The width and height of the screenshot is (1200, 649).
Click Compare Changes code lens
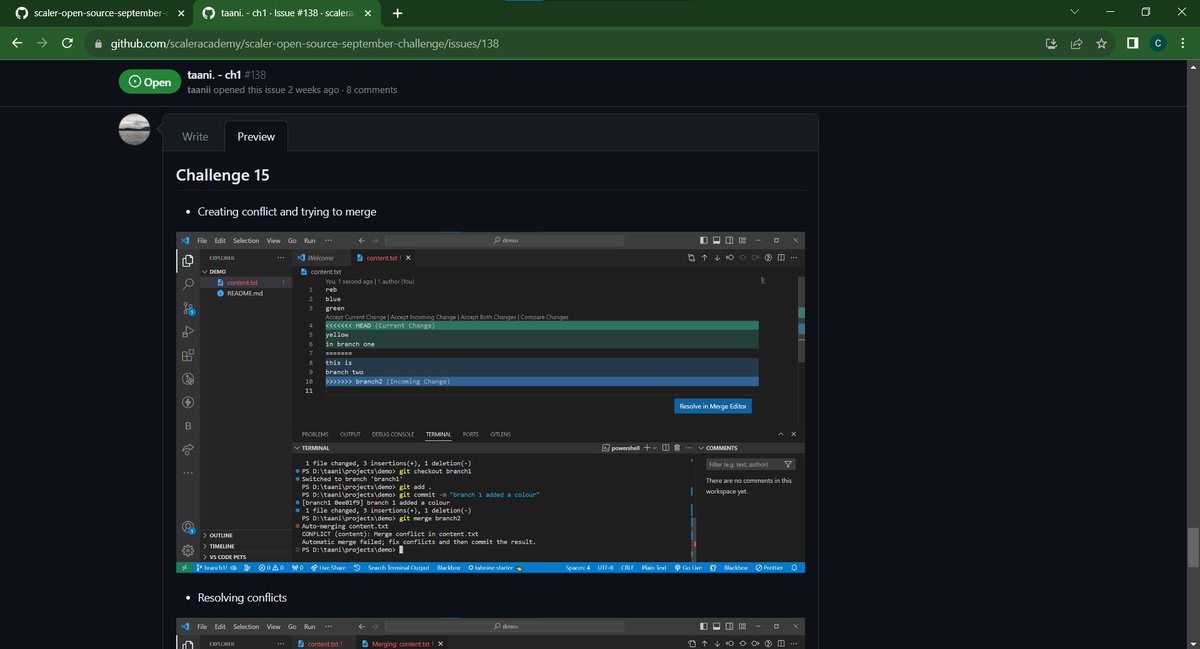pos(544,317)
